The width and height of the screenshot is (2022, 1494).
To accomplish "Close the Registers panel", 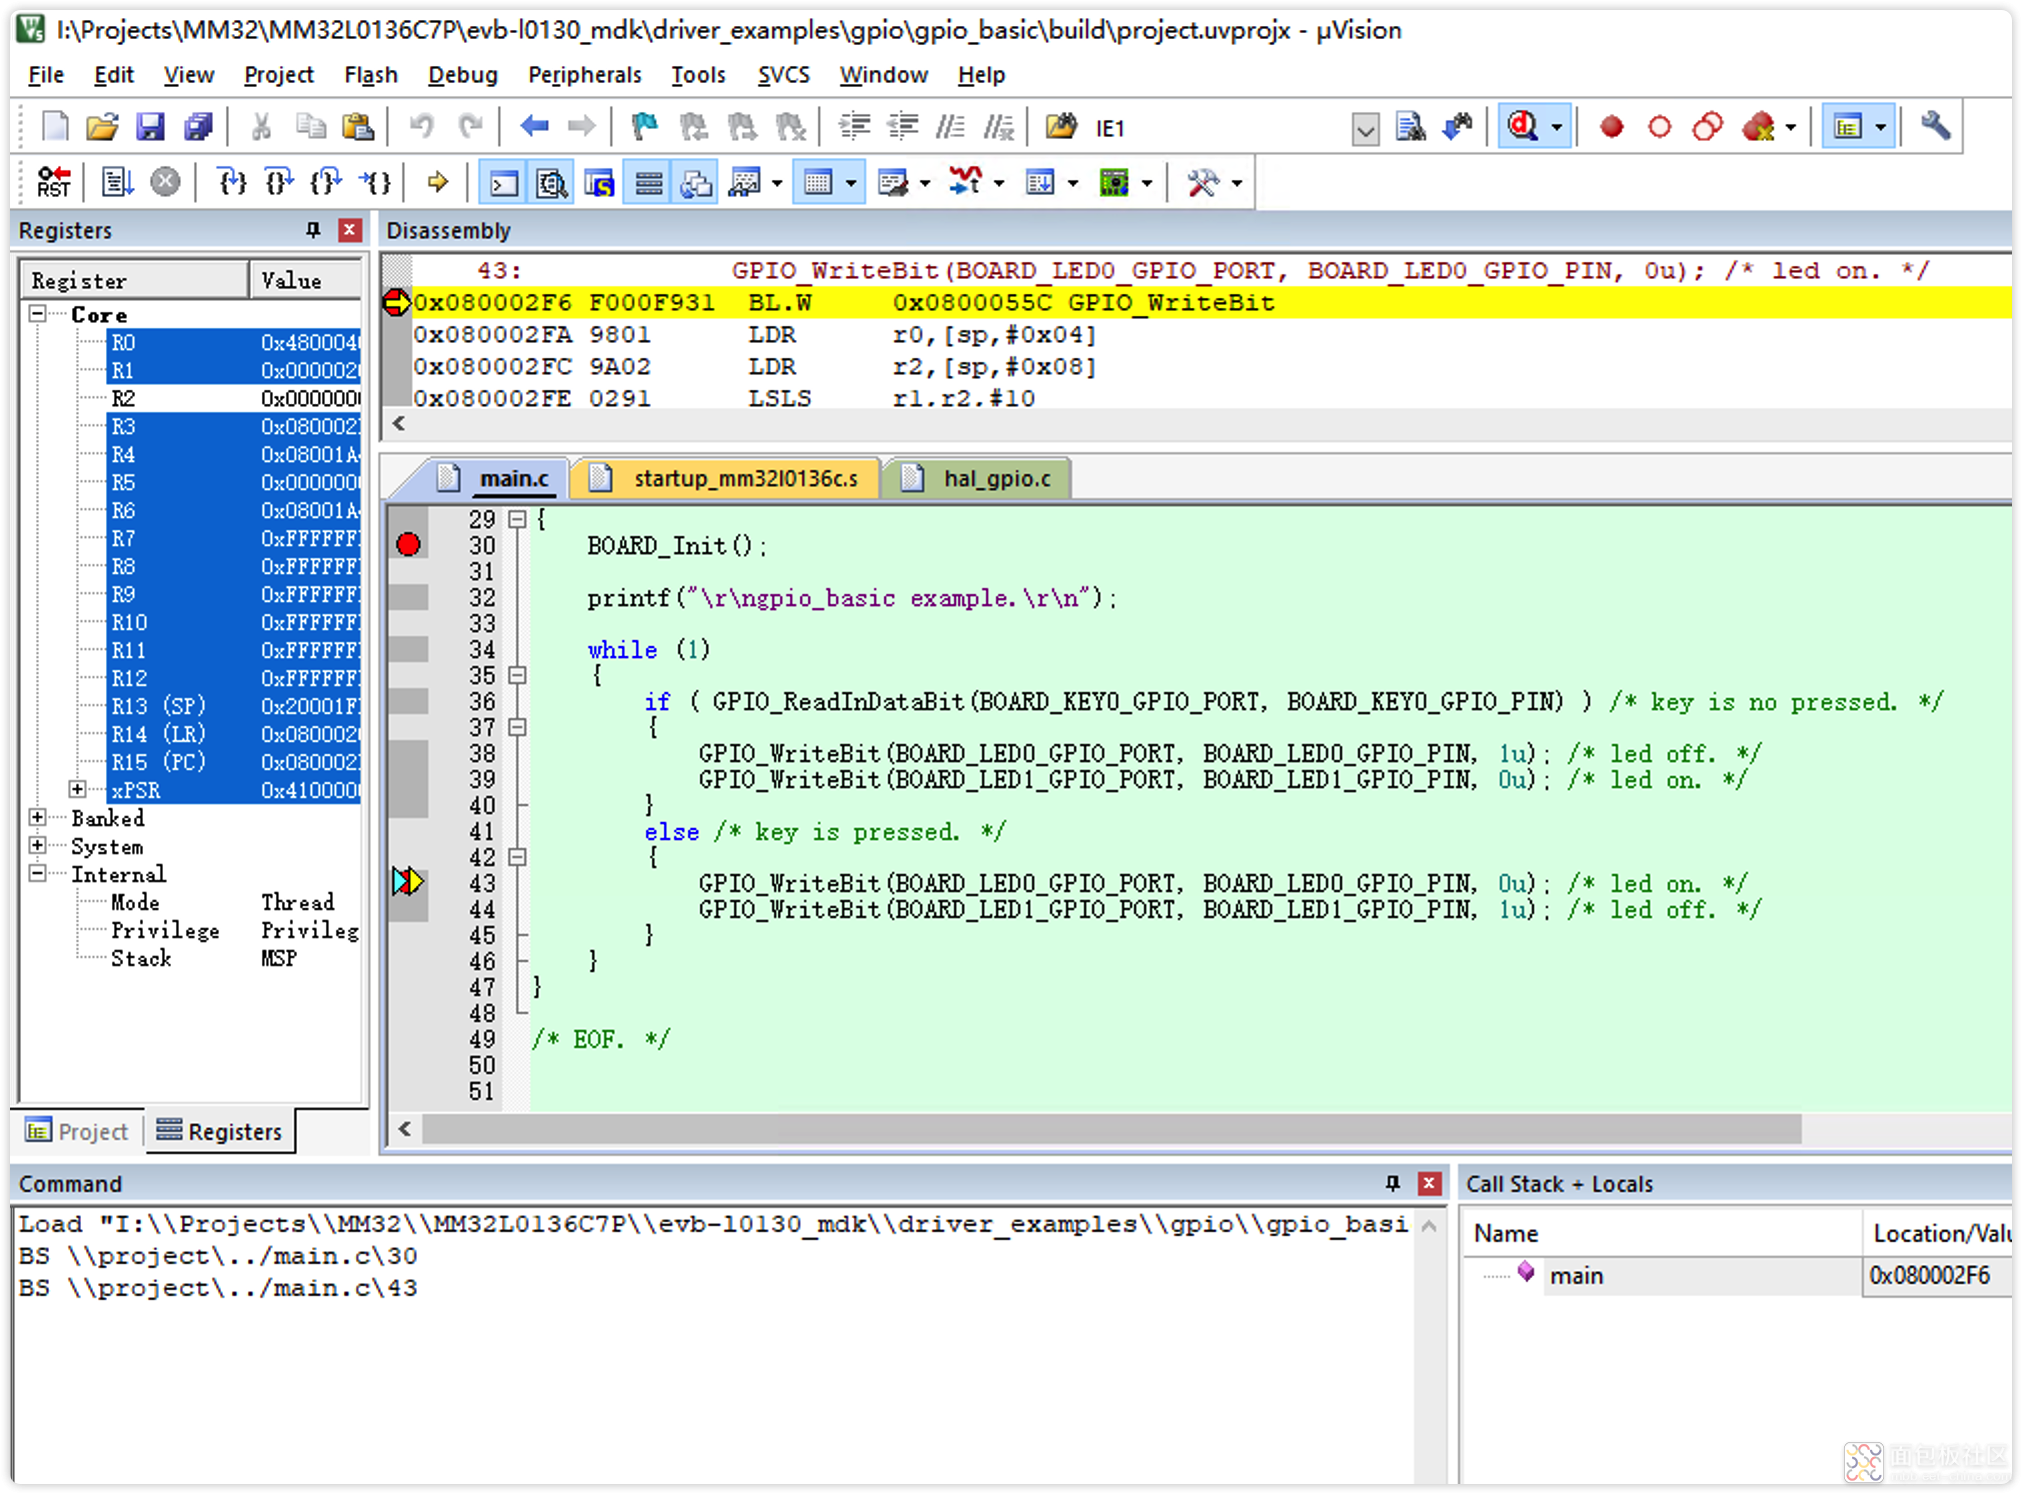I will coord(349,230).
